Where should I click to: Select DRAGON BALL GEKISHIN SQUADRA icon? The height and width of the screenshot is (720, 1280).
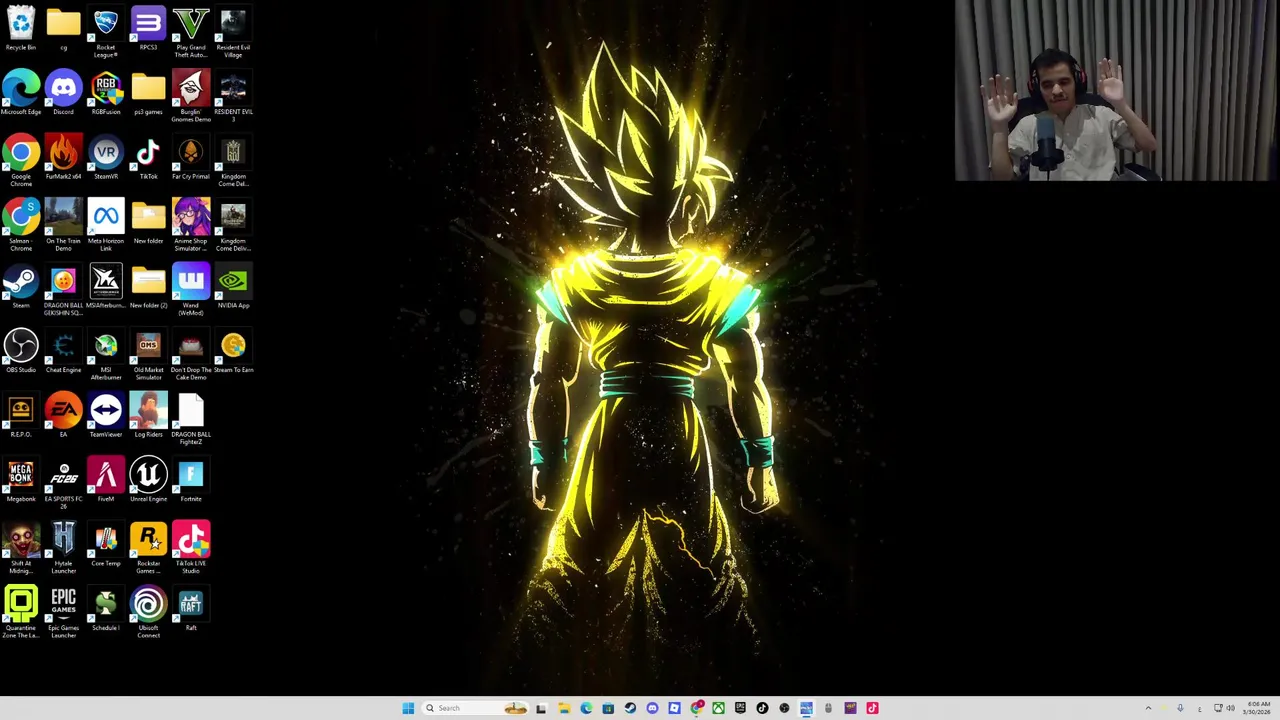coord(63,291)
